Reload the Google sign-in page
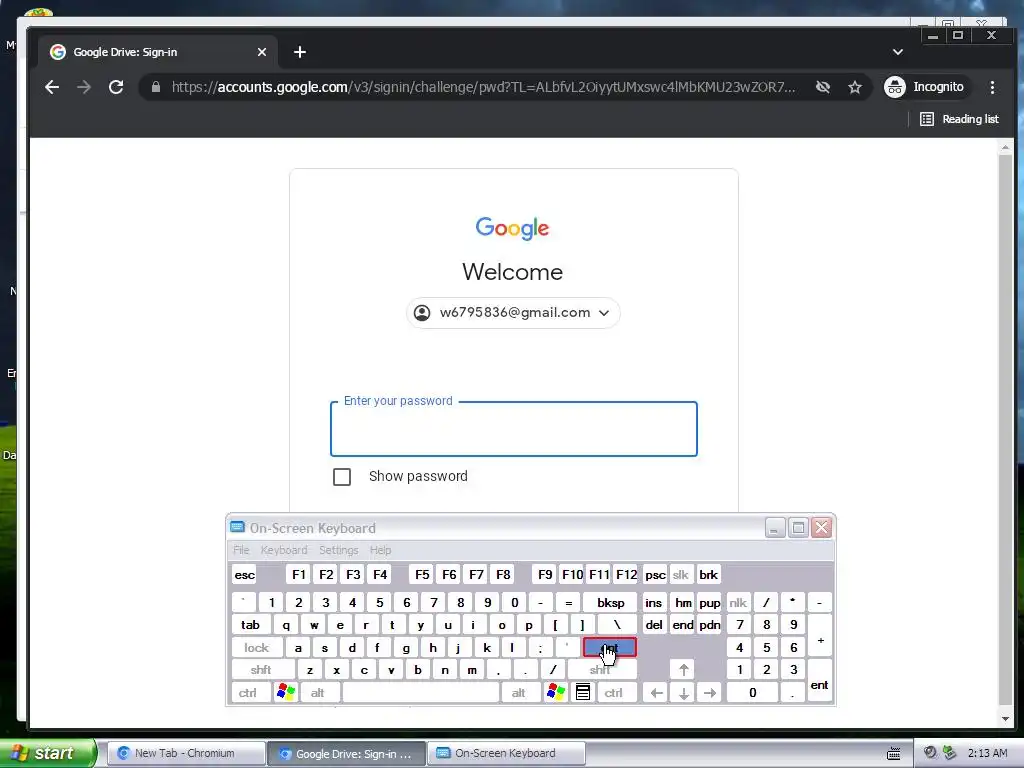Screen dimensions: 1024x768 (x=116, y=87)
